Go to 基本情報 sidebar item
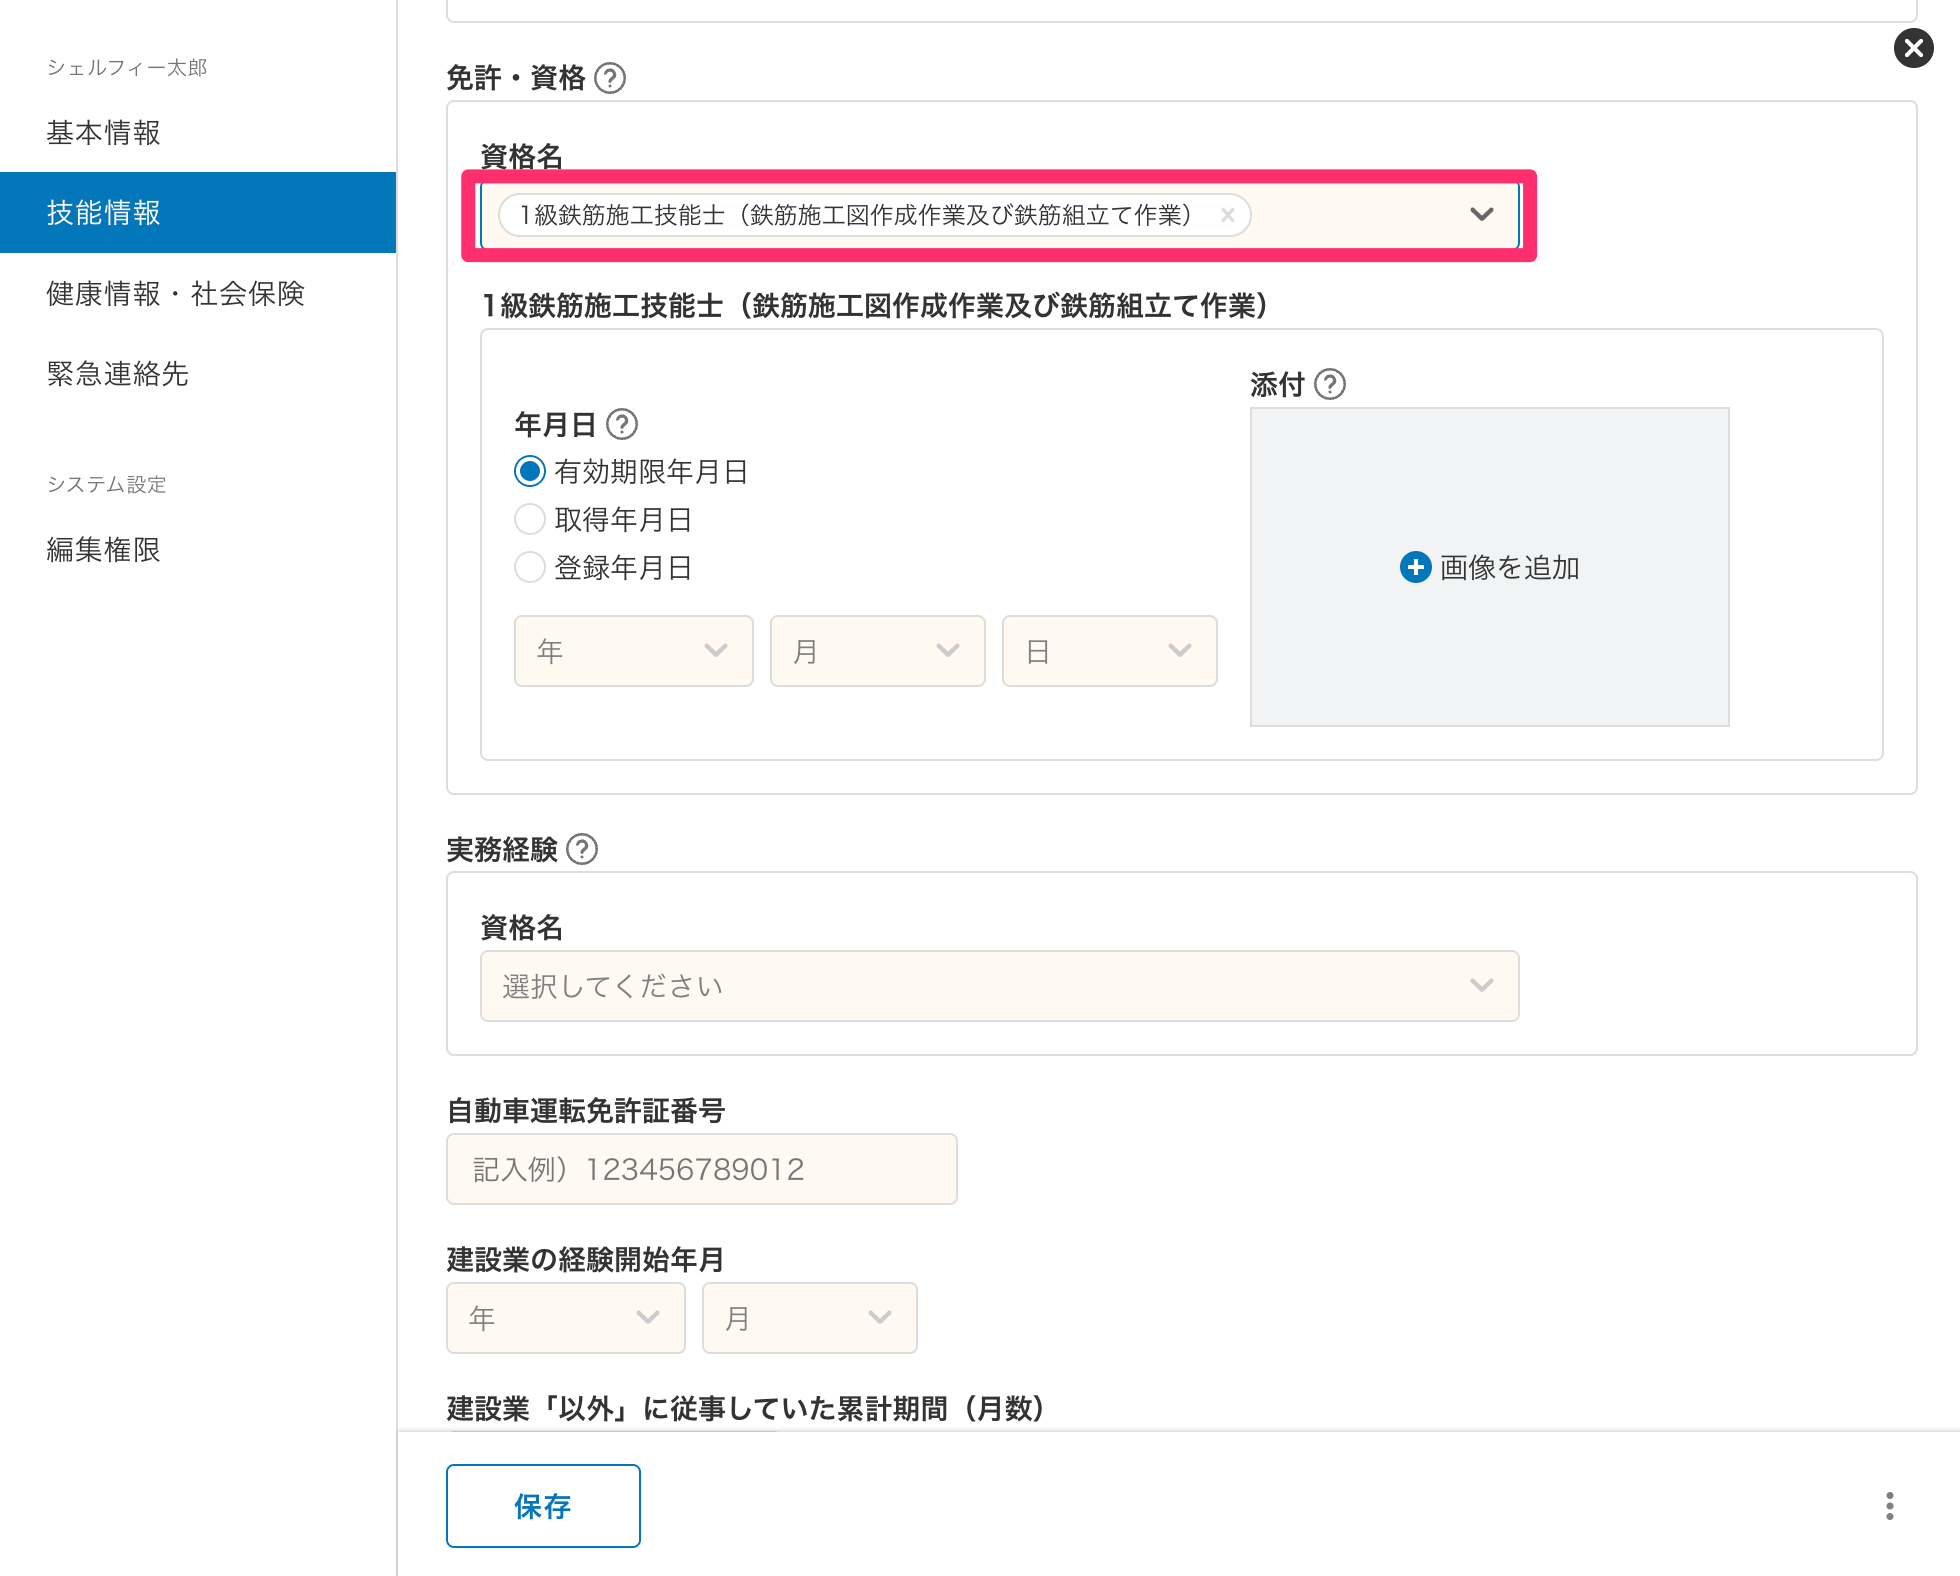The width and height of the screenshot is (1960, 1576). [x=104, y=132]
